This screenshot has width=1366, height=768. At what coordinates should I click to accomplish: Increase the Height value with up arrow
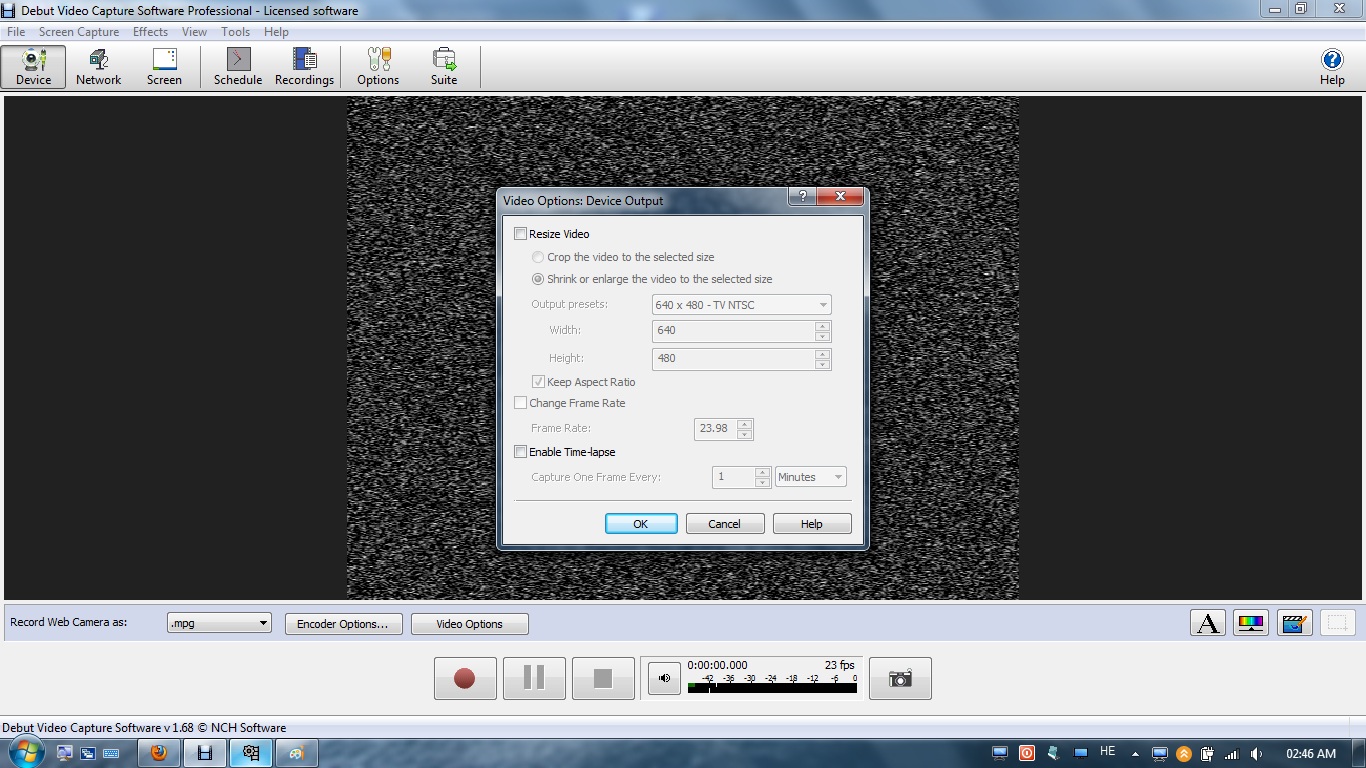(822, 354)
